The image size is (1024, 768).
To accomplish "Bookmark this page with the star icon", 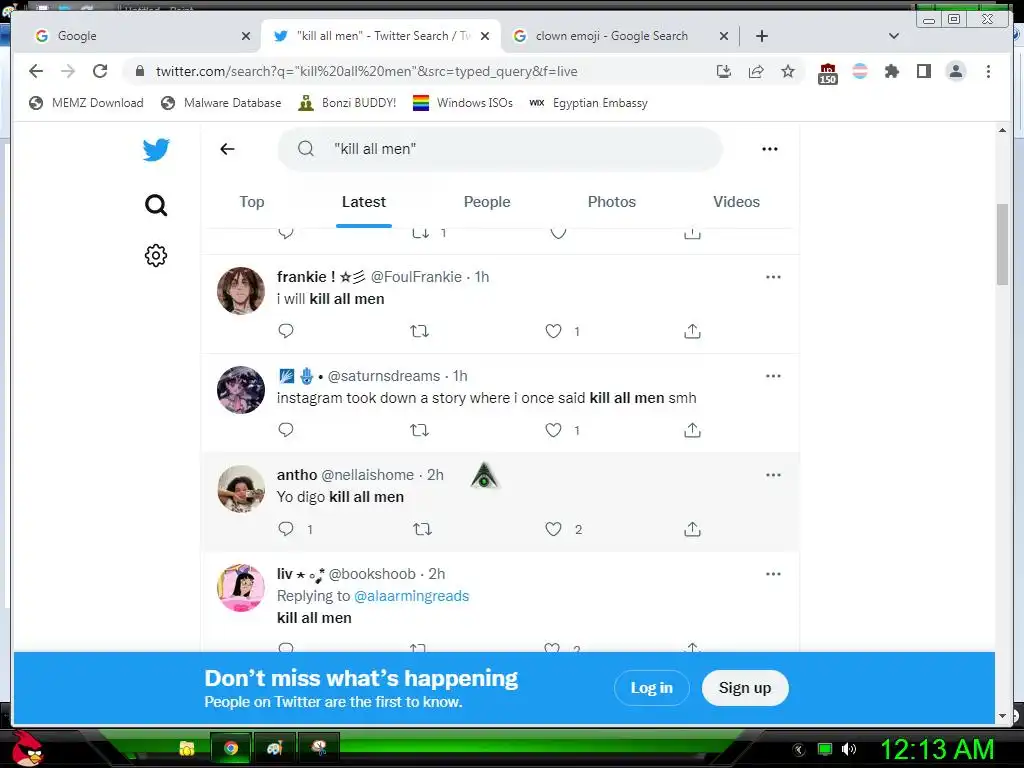I will click(788, 71).
